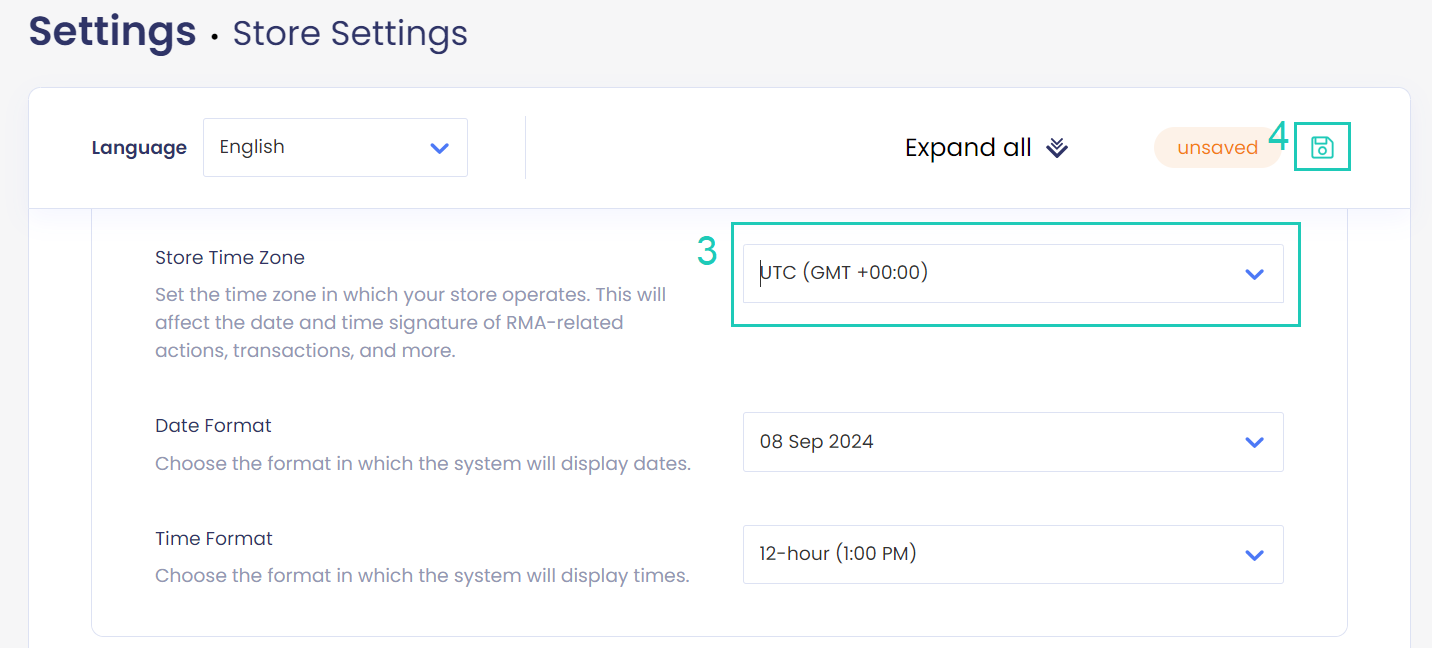
Task: Click the Language dropdown chevron arrow
Action: [x=439, y=148]
